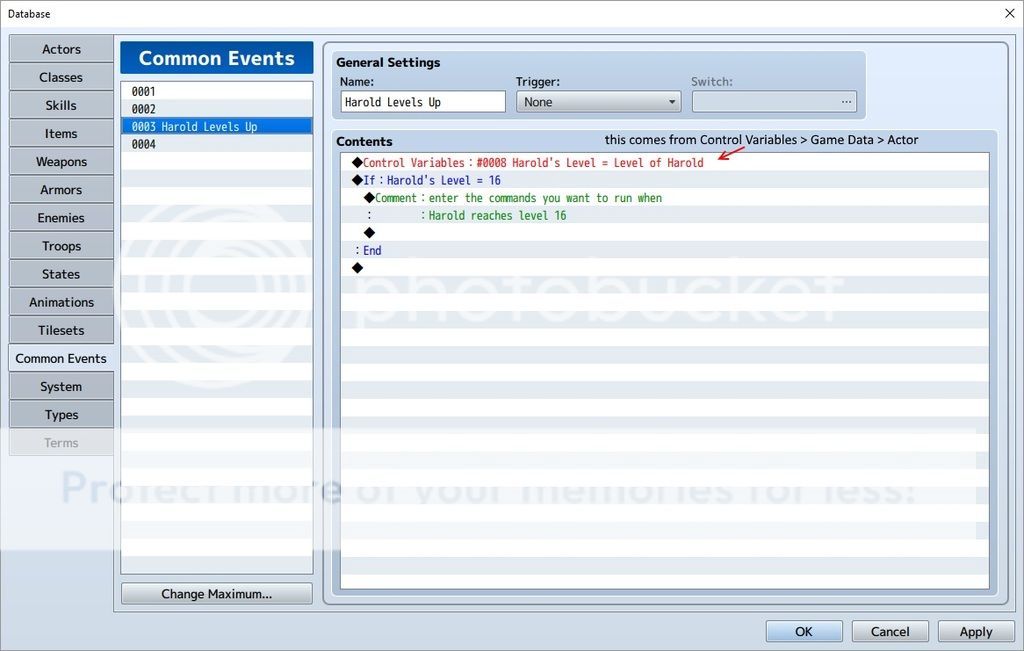1024x651 pixels.
Task: Go to the Items tab
Action: pyautogui.click(x=61, y=133)
